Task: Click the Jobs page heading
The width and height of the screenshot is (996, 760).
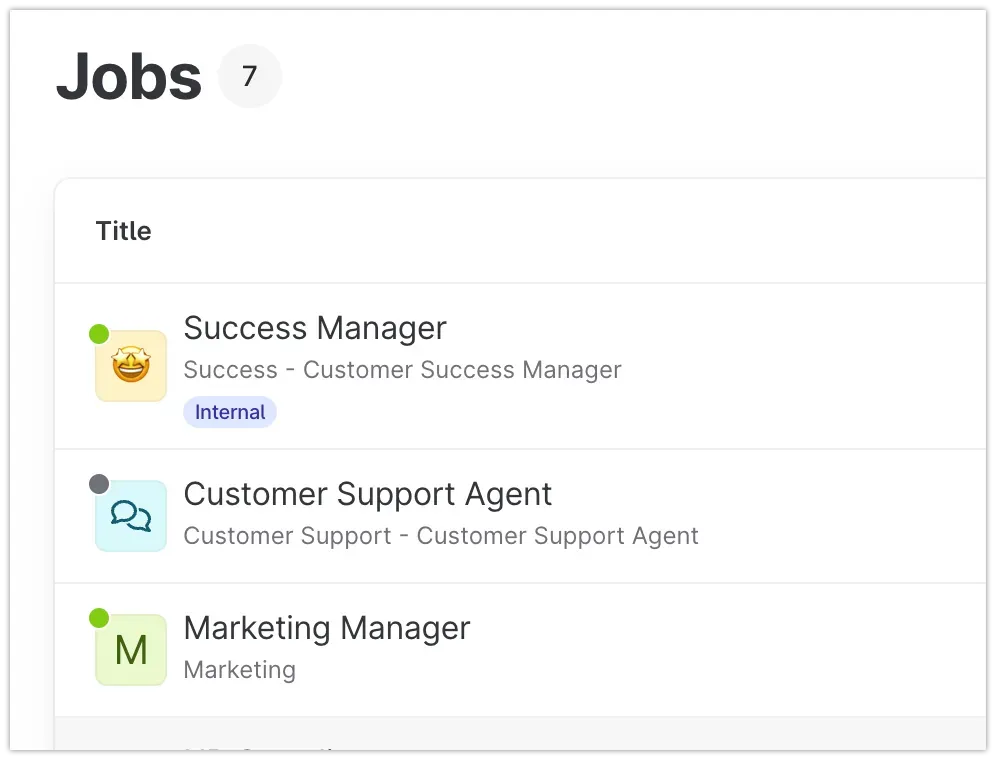Action: click(129, 76)
